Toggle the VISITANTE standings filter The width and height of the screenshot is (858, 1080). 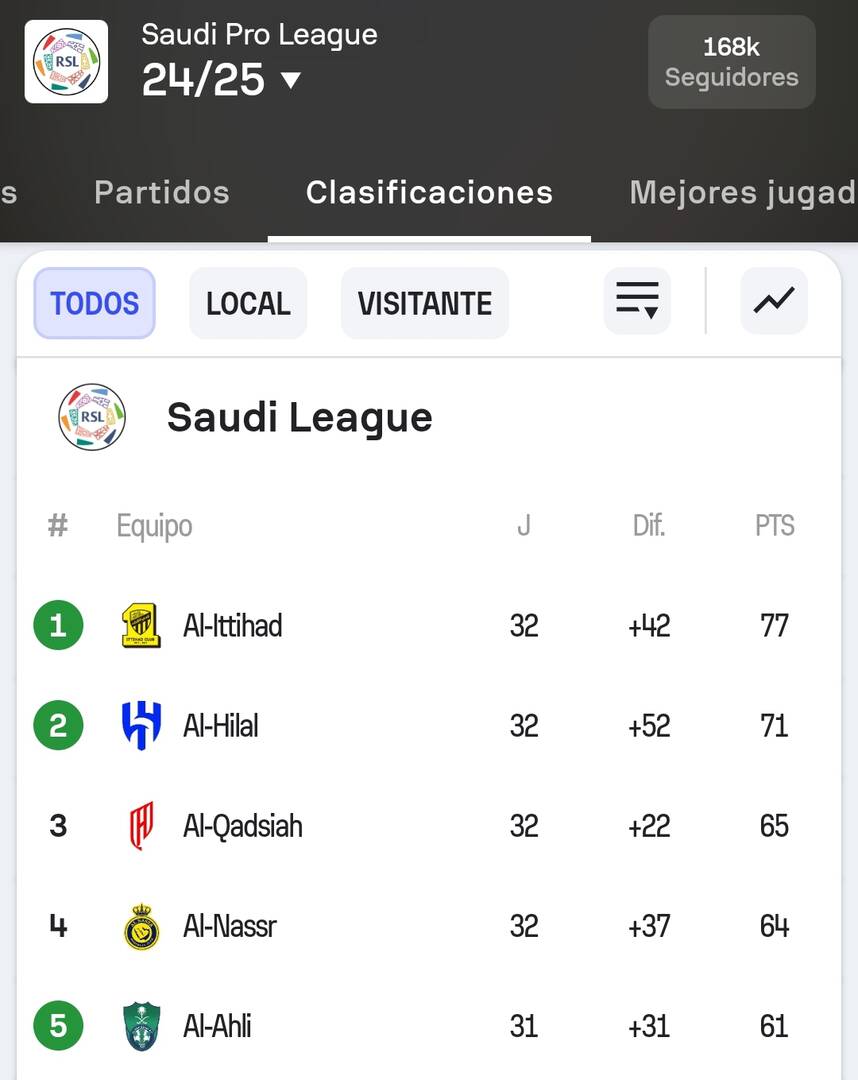click(425, 303)
